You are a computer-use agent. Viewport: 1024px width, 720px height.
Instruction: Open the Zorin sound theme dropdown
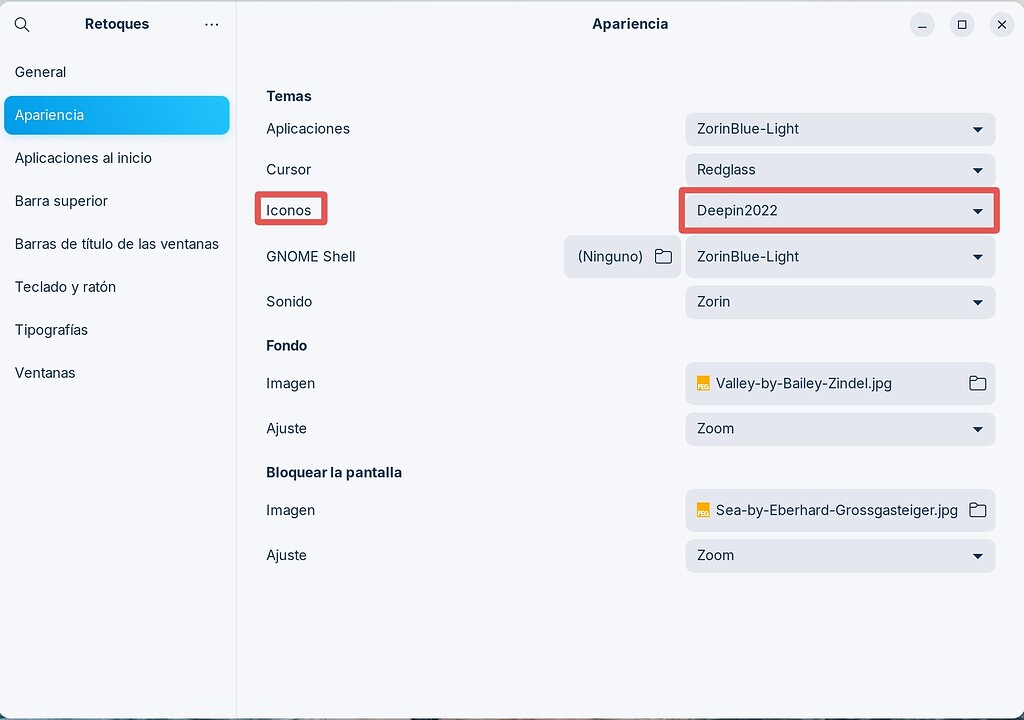point(839,302)
